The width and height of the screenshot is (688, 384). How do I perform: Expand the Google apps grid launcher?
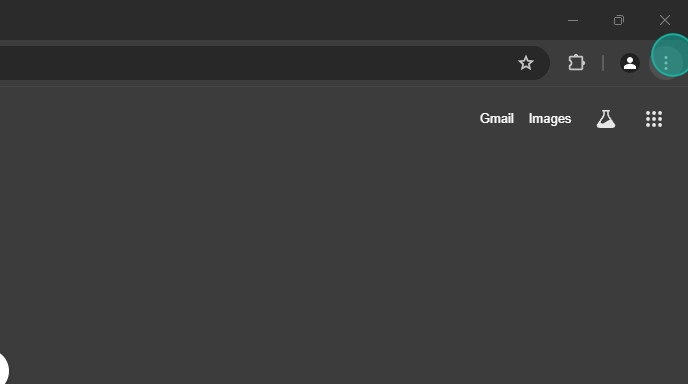pyautogui.click(x=654, y=119)
